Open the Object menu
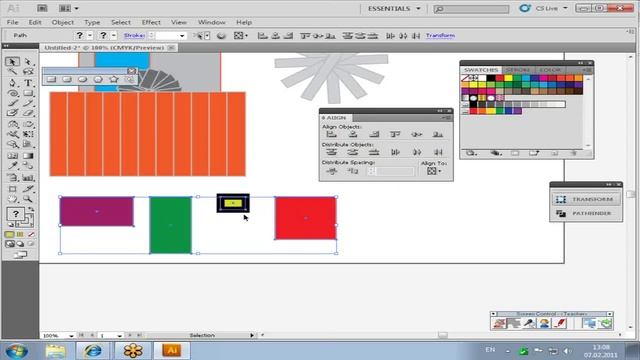 tap(62, 22)
